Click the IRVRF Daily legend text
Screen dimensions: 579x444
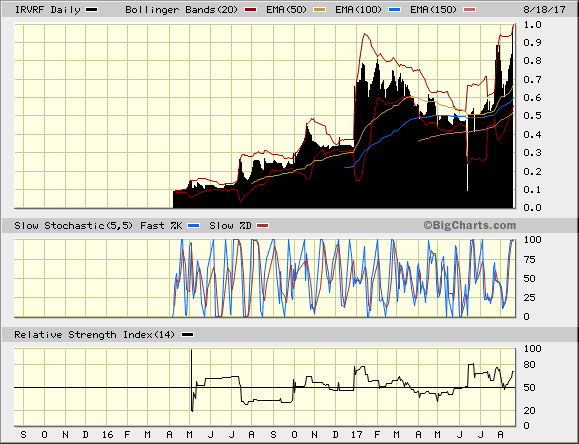(x=48, y=10)
